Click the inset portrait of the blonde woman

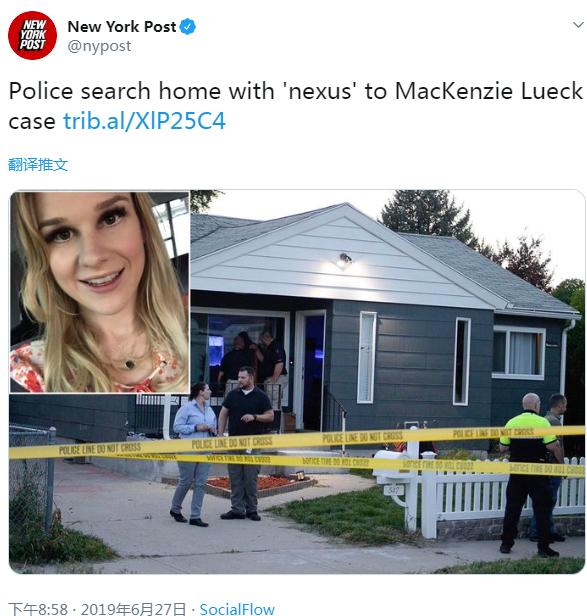99,292
